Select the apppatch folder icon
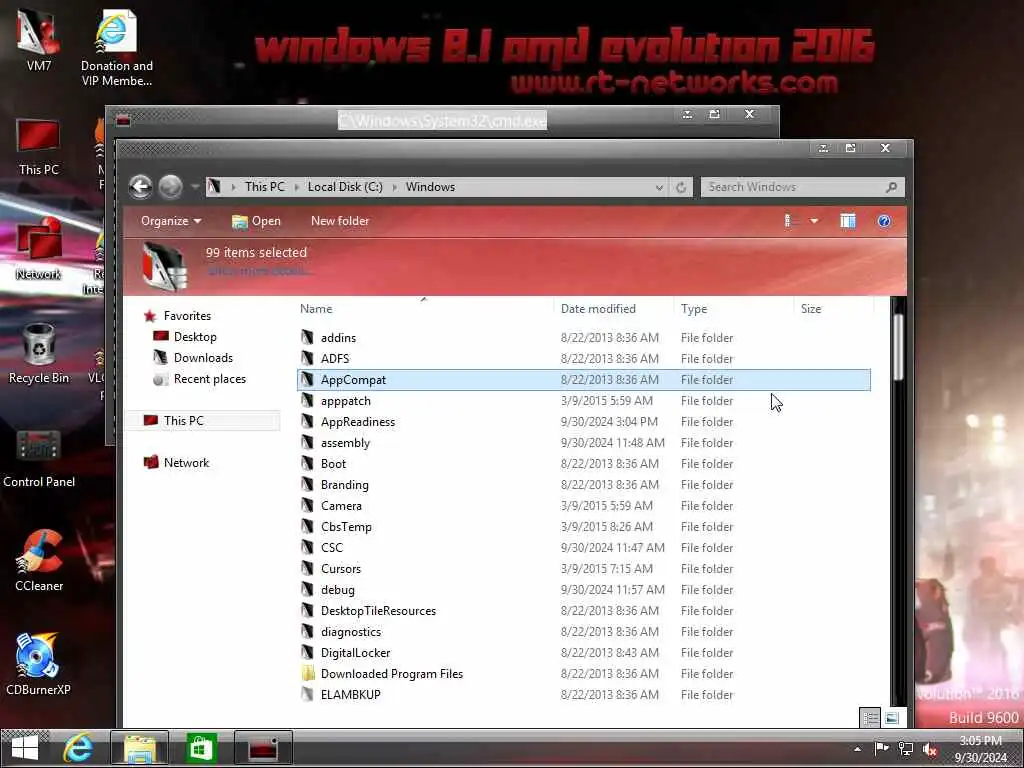Screen dimensions: 1024x768 pos(308,400)
